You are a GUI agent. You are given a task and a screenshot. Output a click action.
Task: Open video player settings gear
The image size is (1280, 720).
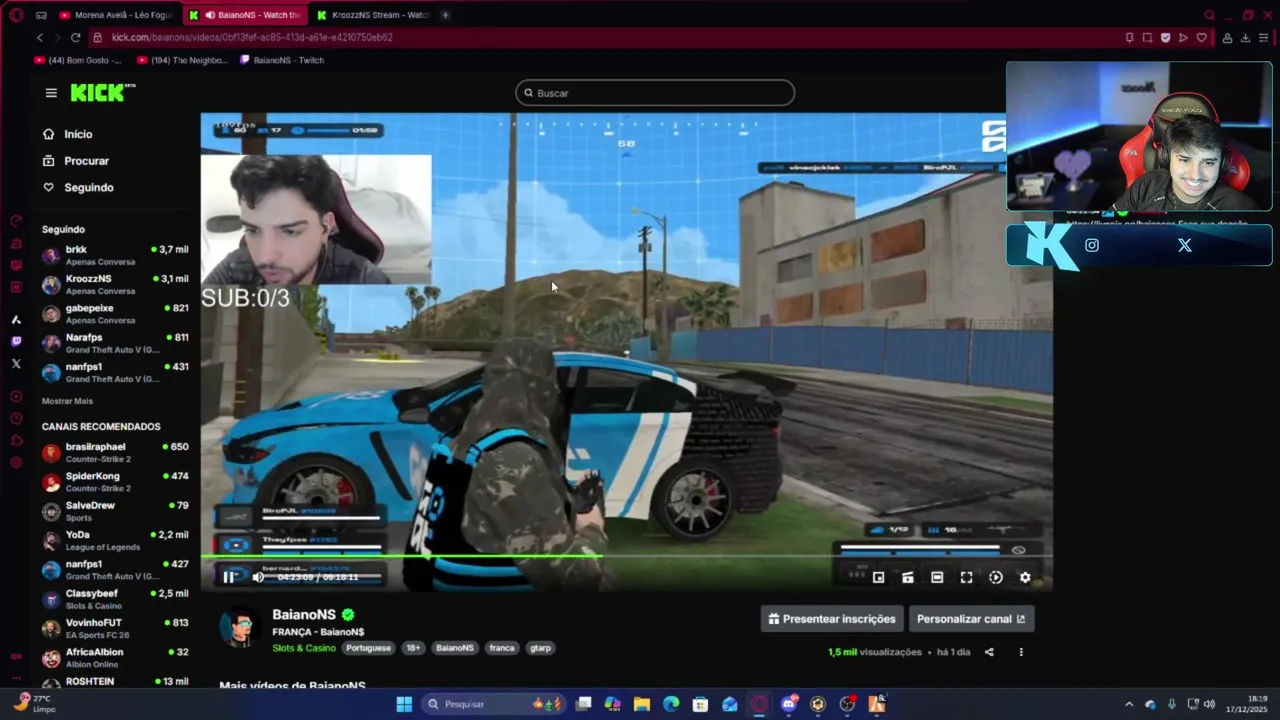click(1025, 577)
